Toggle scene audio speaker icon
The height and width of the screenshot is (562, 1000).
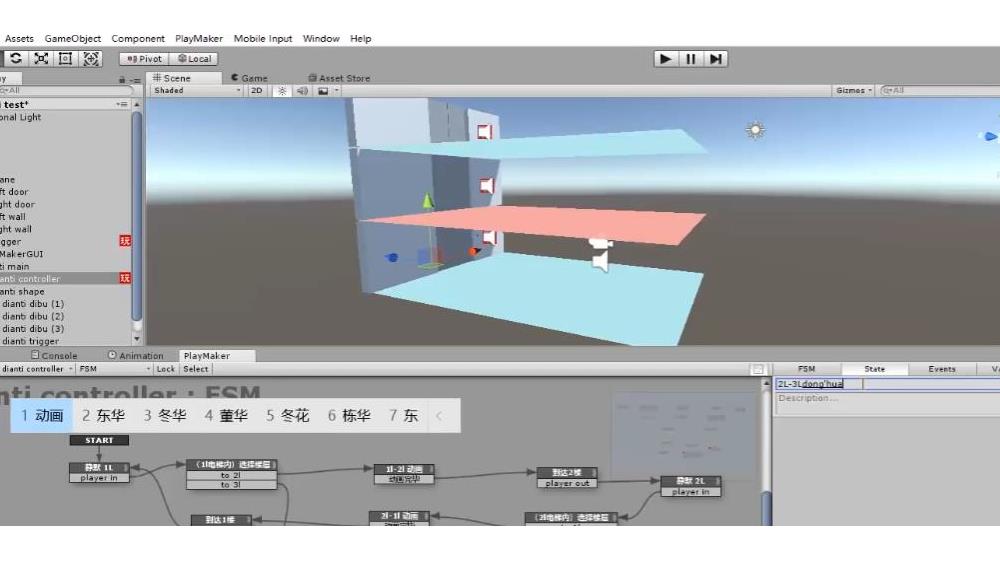click(302, 91)
